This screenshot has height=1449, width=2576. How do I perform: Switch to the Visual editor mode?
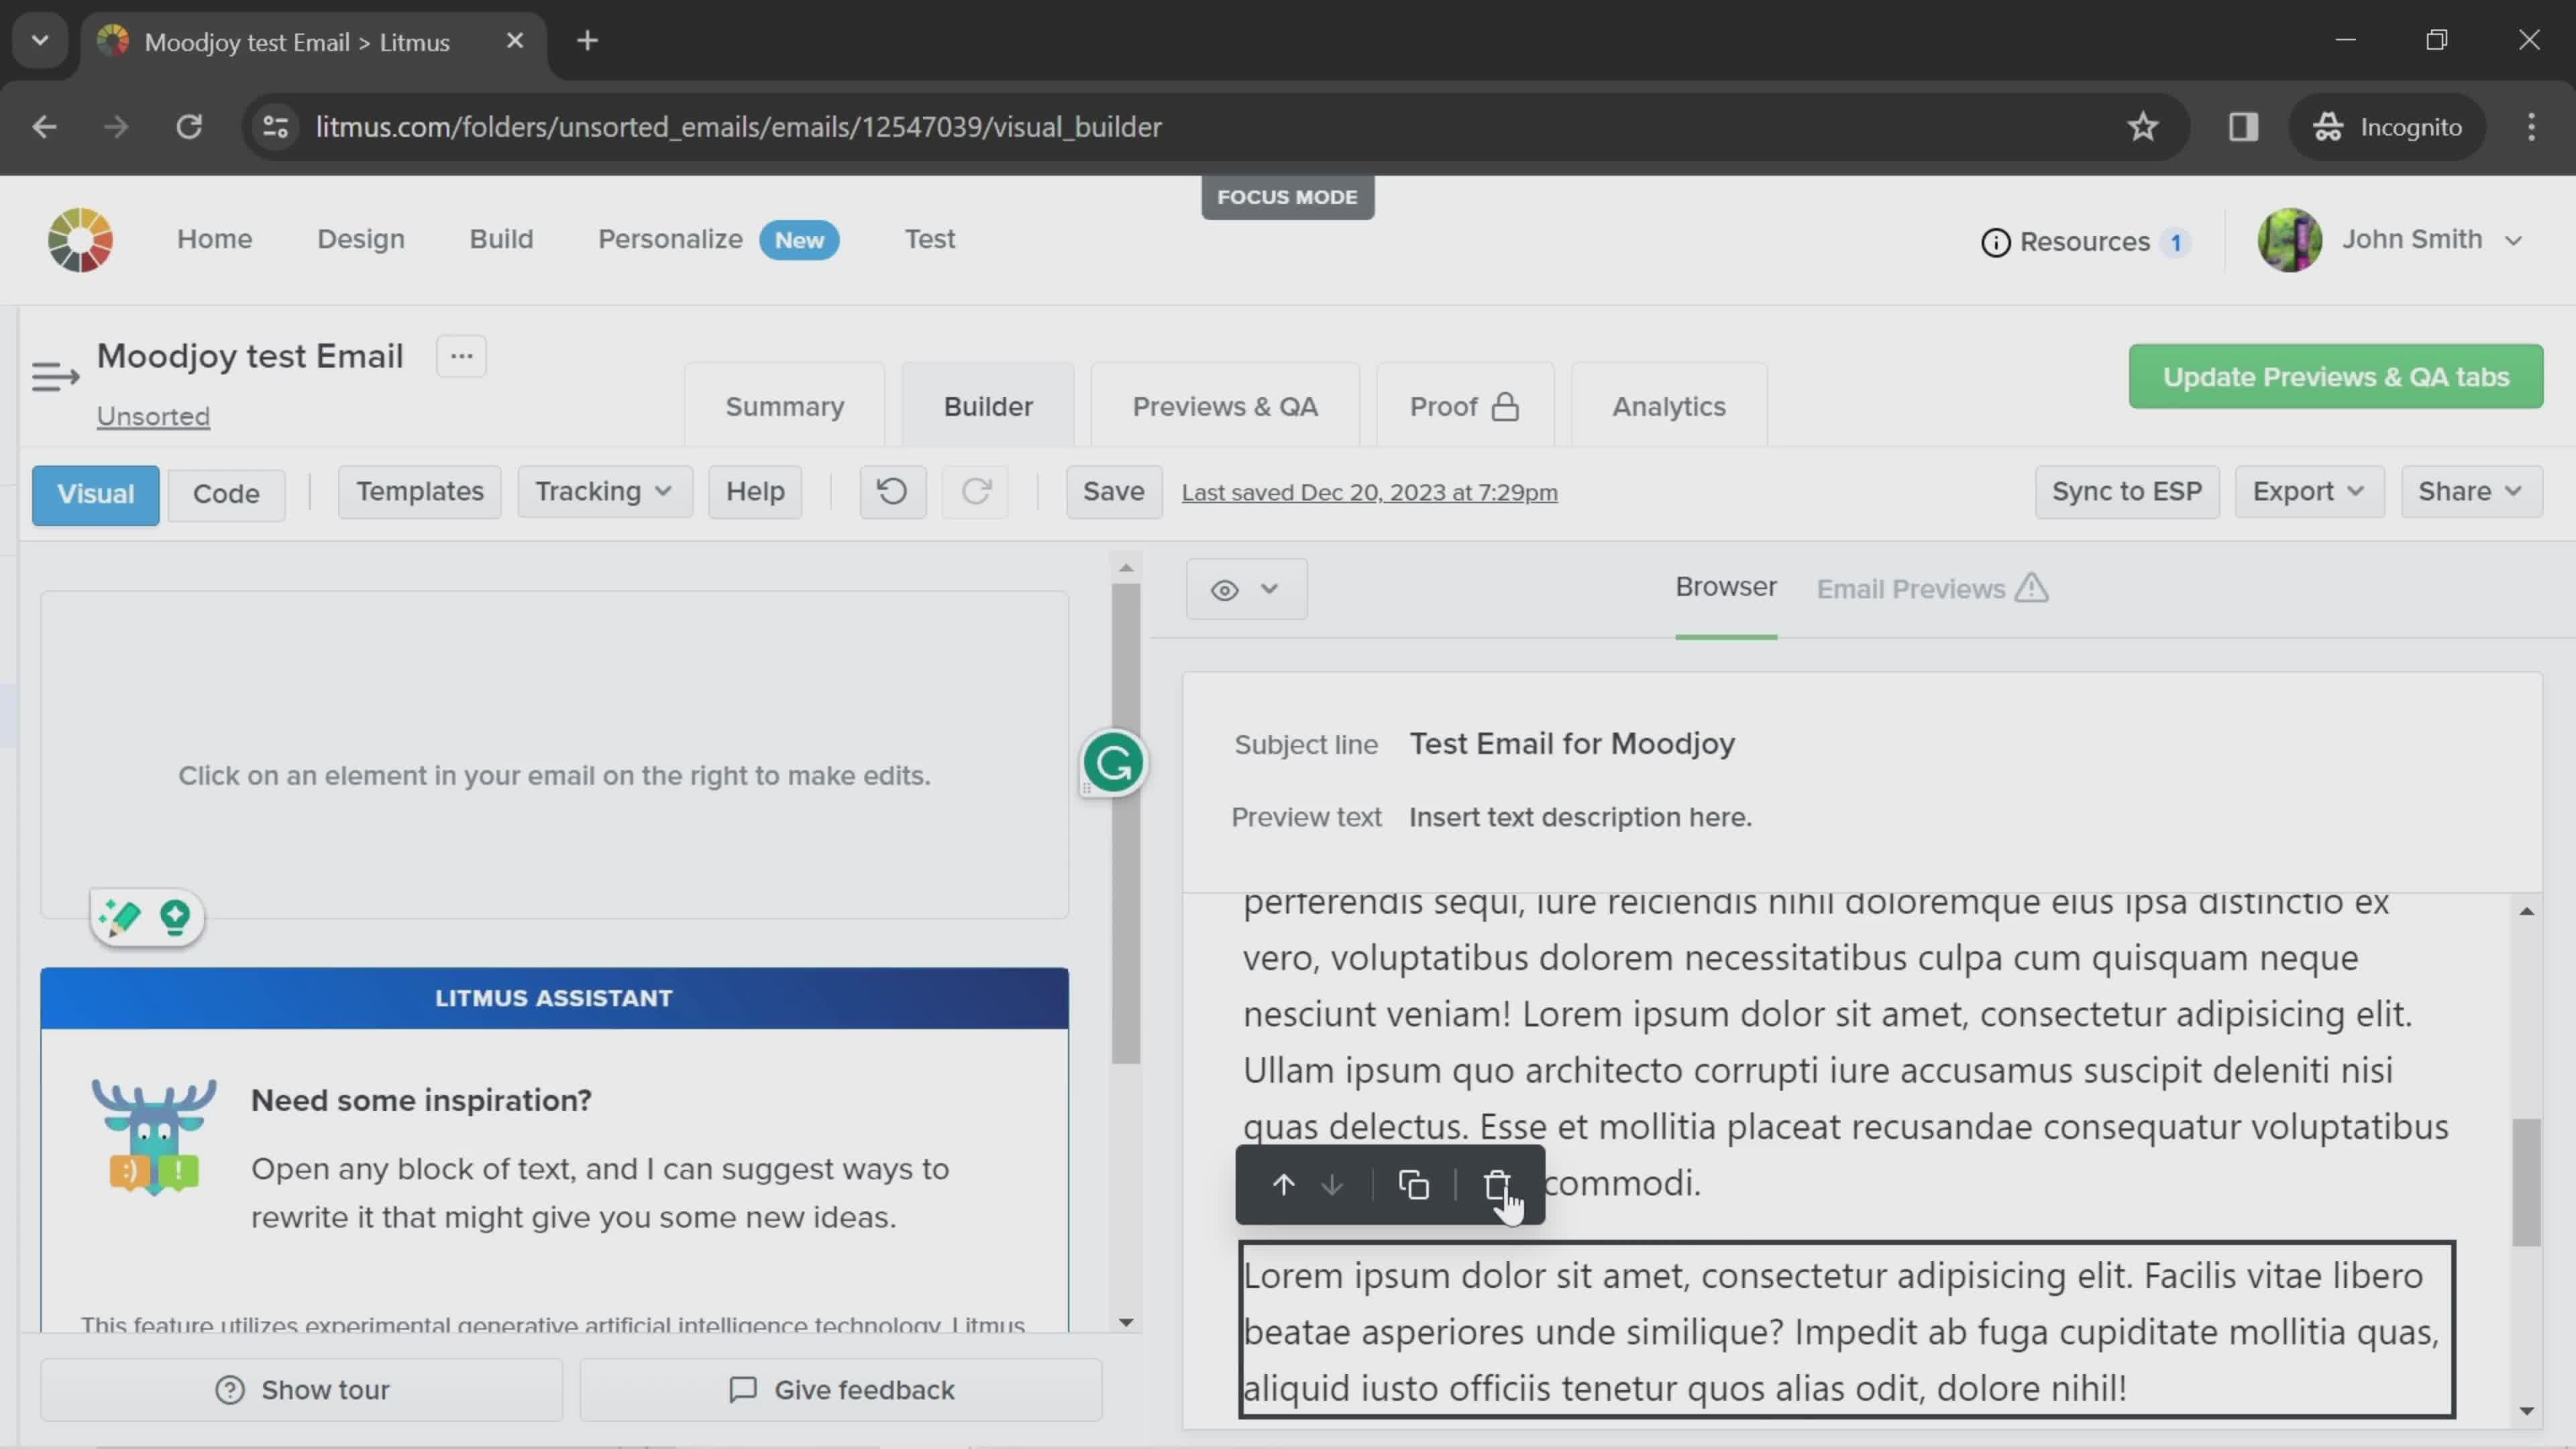click(94, 492)
